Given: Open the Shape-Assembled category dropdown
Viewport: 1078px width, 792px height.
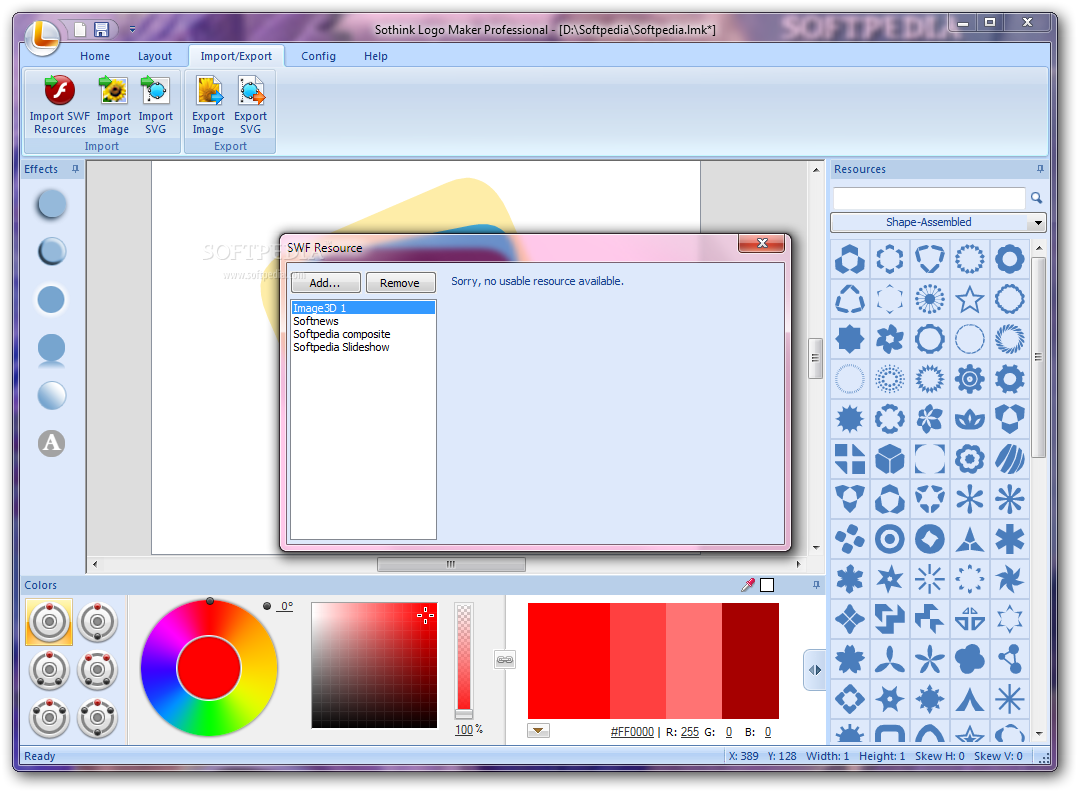Looking at the screenshot, I should pyautogui.click(x=1037, y=222).
